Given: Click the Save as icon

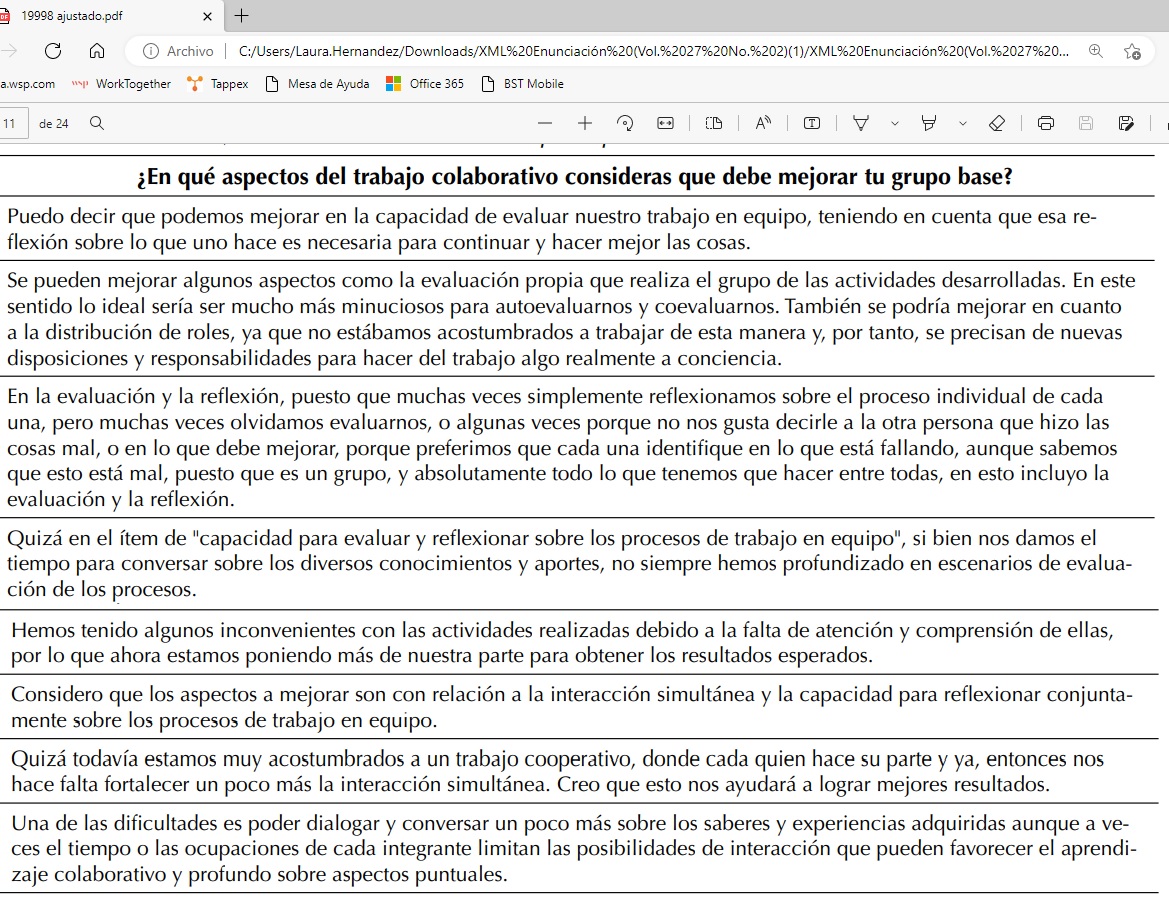Looking at the screenshot, I should pos(1126,124).
